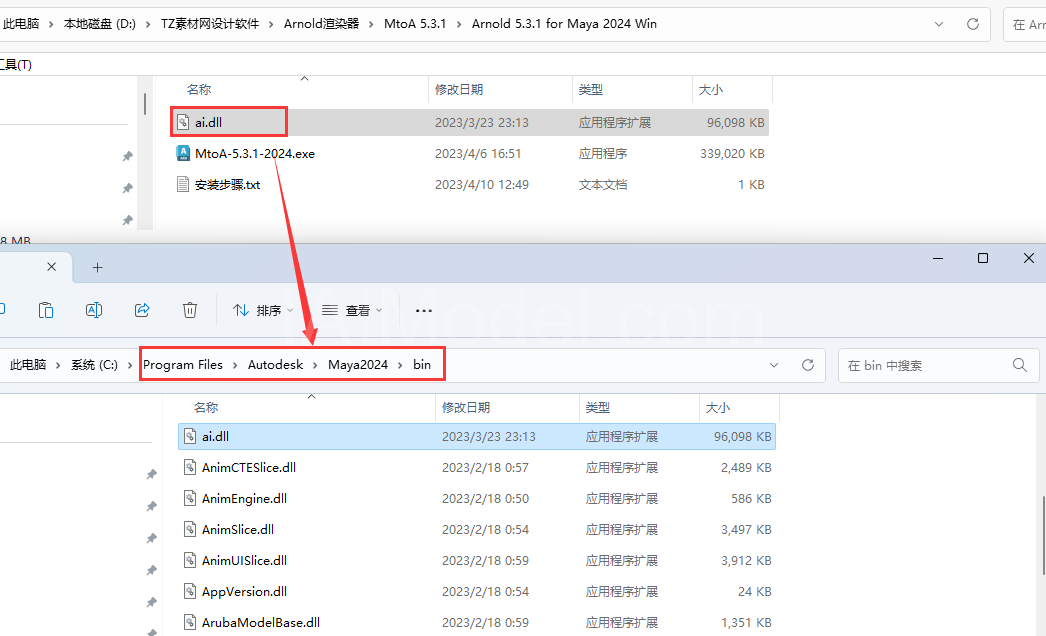The height and width of the screenshot is (636, 1046).
Task: Open a new tab with the plus button
Action: pyautogui.click(x=97, y=268)
